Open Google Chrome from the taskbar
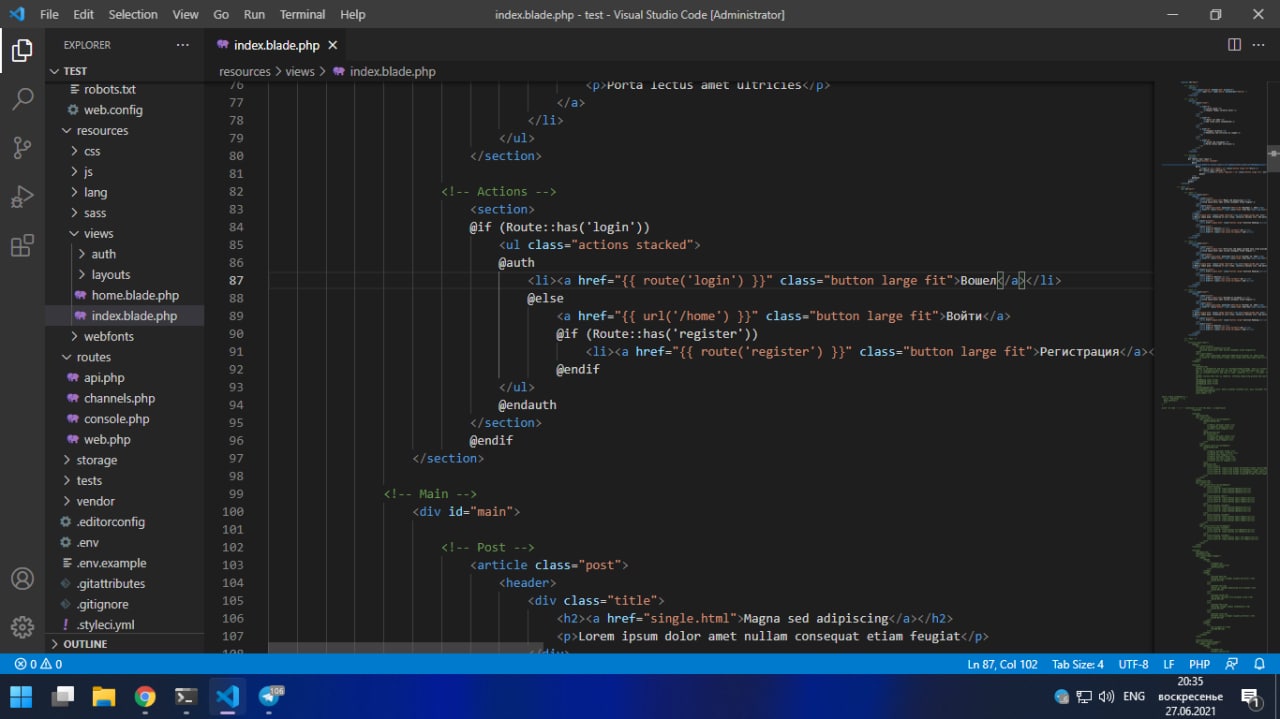This screenshot has height=719, width=1280. (145, 696)
